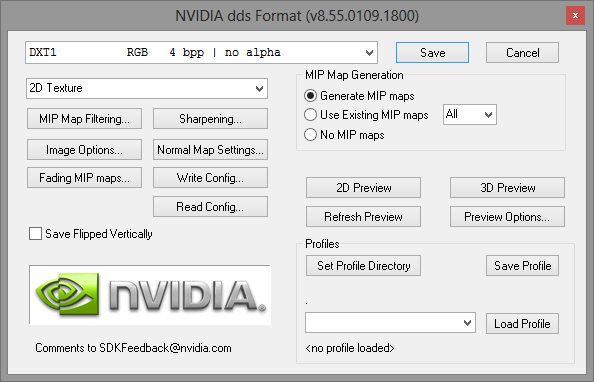
Task: Open Fading MIP maps settings
Action: pos(84,178)
